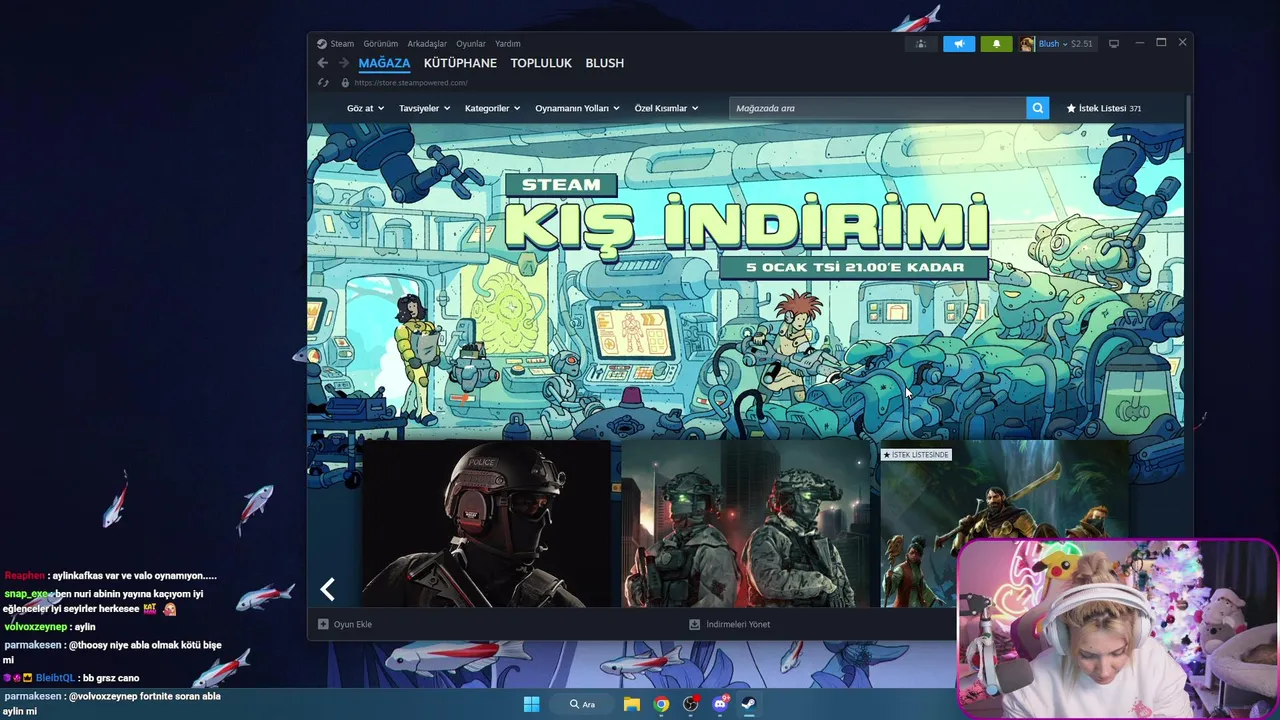
Task: Click the plus icon next to Oyun Ekle
Action: click(x=323, y=624)
